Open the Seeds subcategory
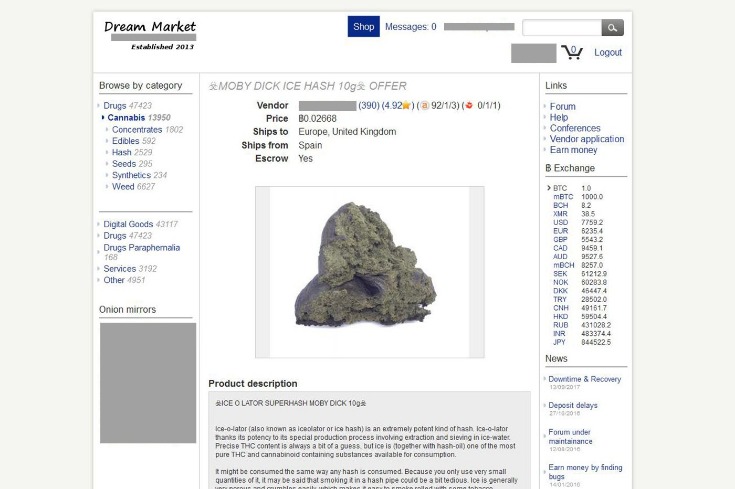The width and height of the screenshot is (735, 489). coord(132,164)
